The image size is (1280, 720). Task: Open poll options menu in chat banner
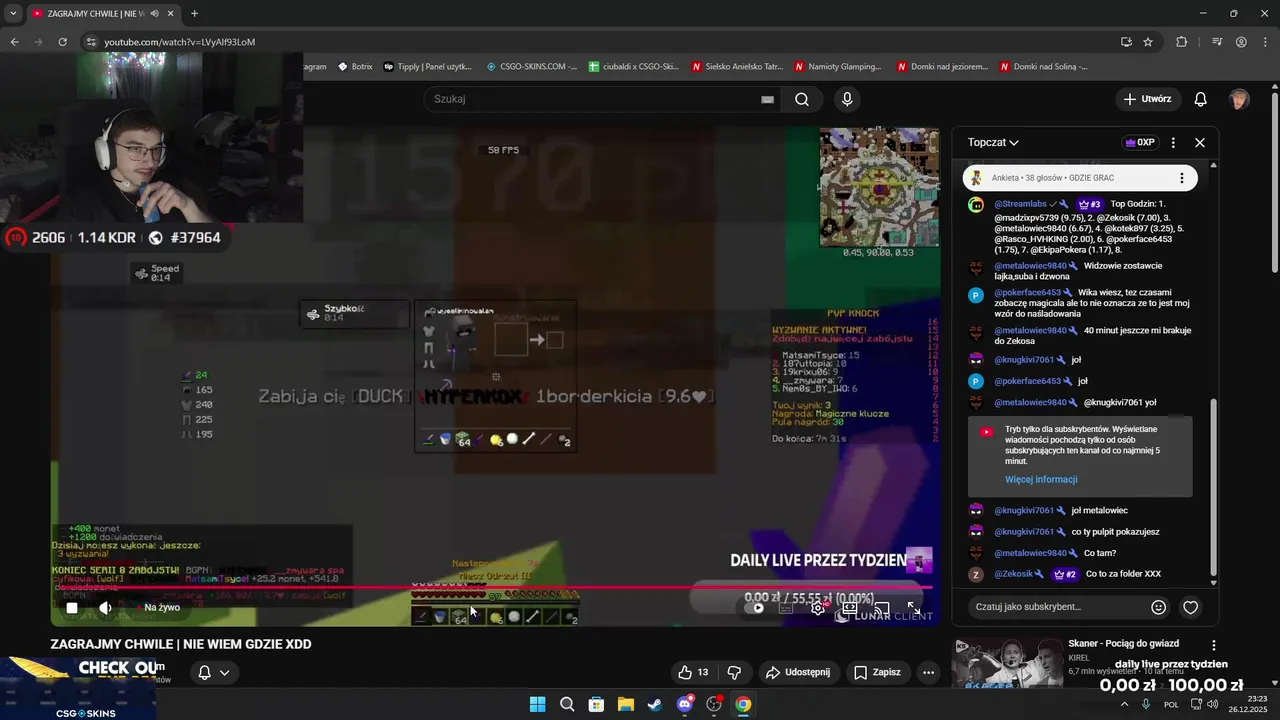click(x=1181, y=178)
